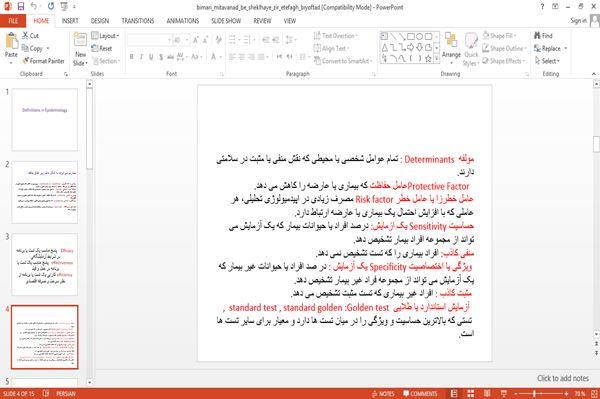Decrease the font size
The image size is (600, 399).
[205, 40]
